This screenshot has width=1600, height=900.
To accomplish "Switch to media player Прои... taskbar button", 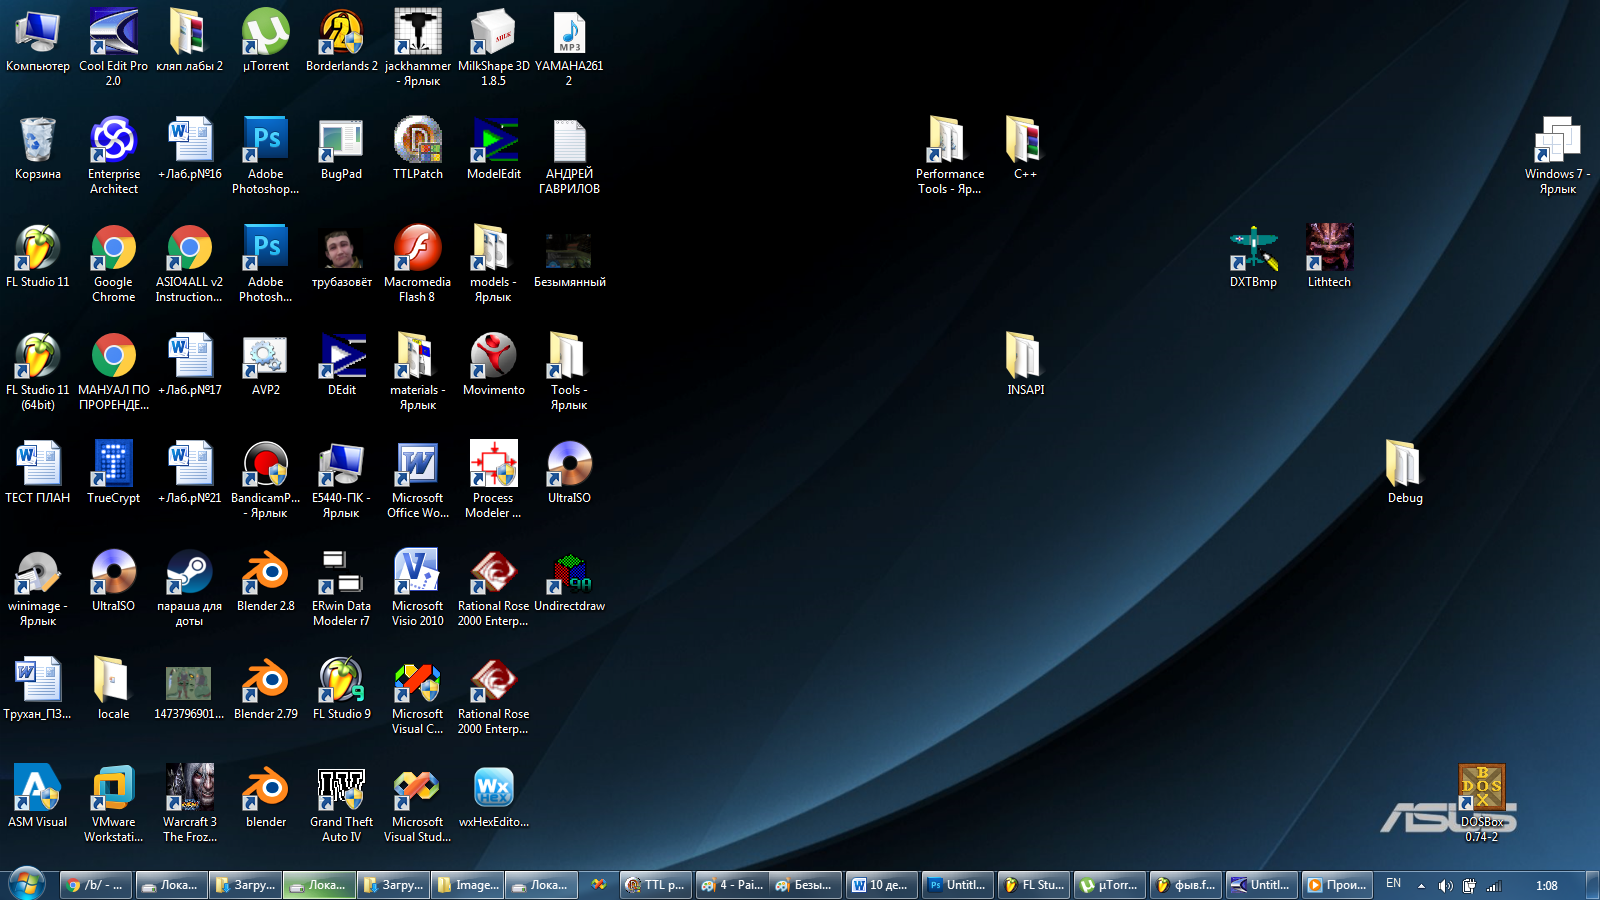I will click(1337, 885).
